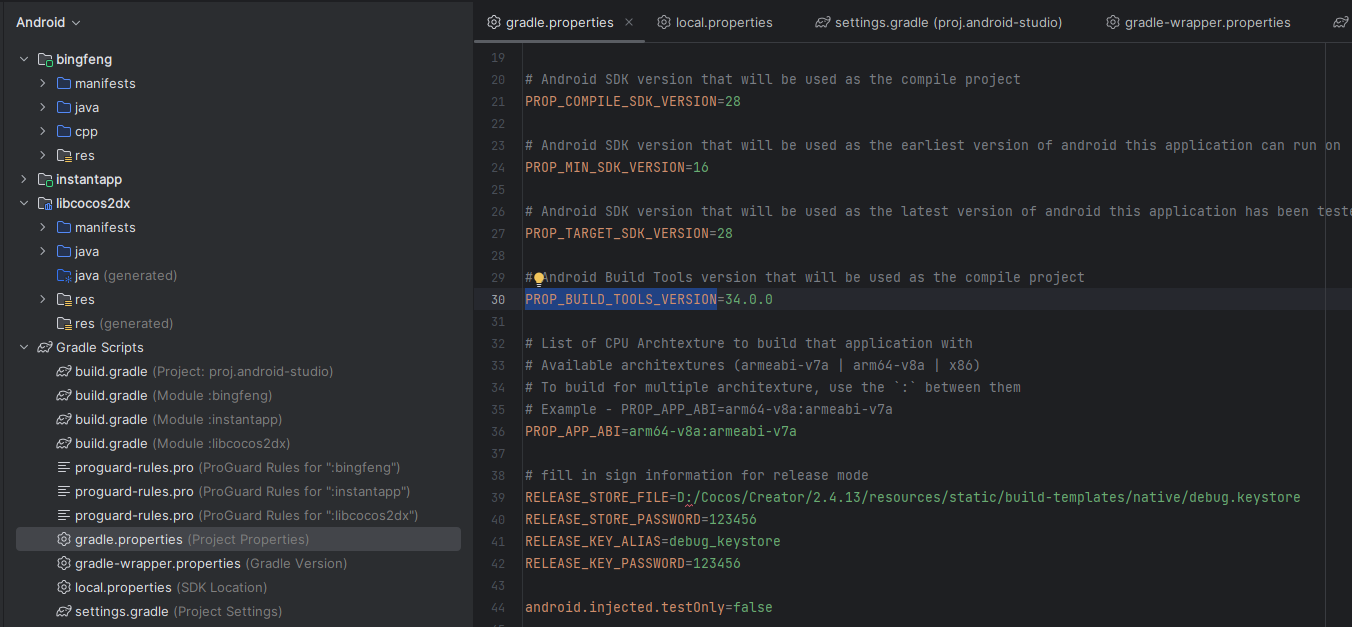
Task: Collapse the Gradle Scripts node
Action: coord(24,348)
